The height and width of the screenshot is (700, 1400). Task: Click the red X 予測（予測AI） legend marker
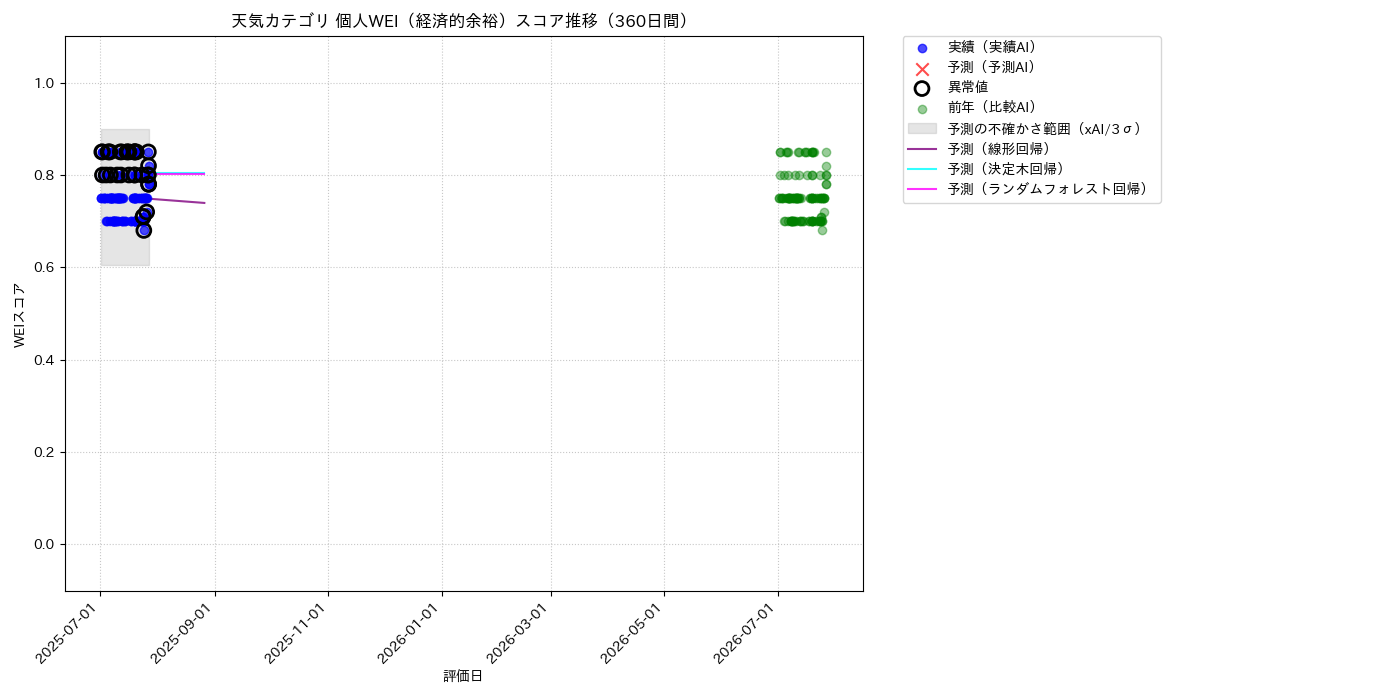(922, 68)
